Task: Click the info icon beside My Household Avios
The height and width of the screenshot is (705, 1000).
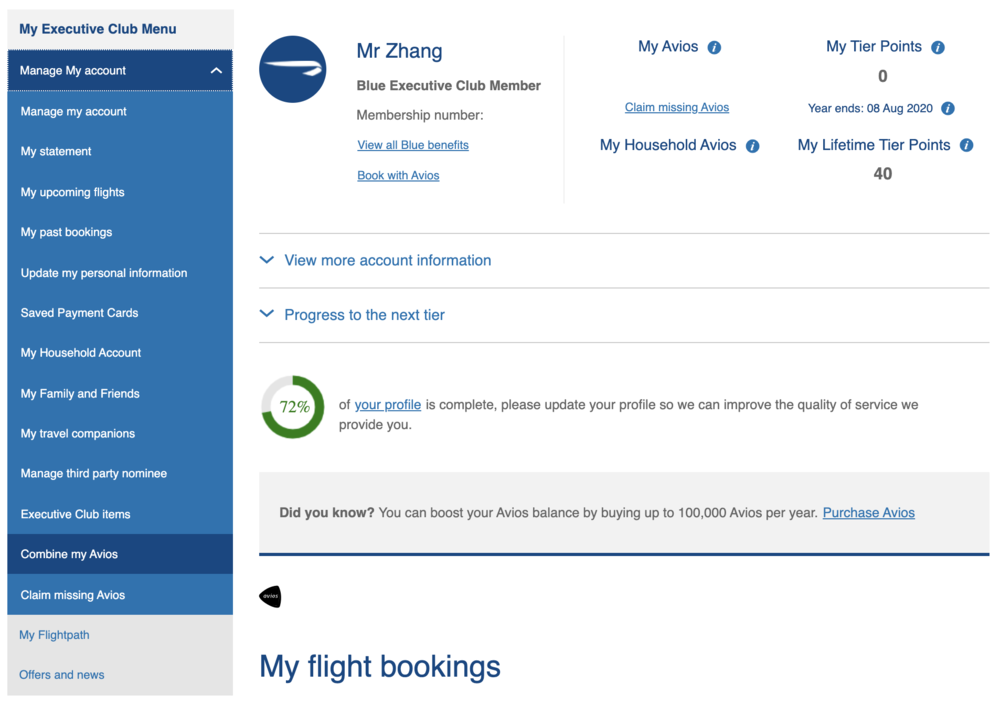Action: pyautogui.click(x=752, y=146)
